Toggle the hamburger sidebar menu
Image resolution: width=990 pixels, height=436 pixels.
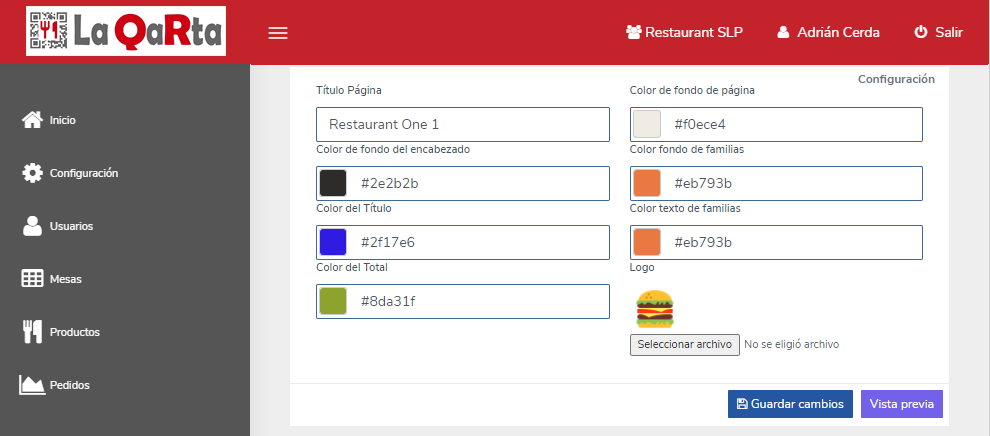[278, 33]
